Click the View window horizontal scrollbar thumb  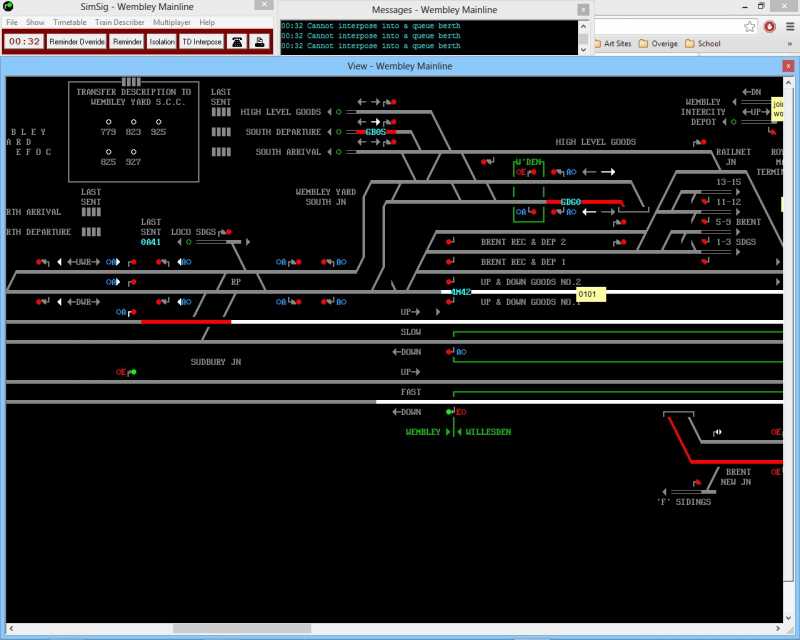[x=242, y=628]
